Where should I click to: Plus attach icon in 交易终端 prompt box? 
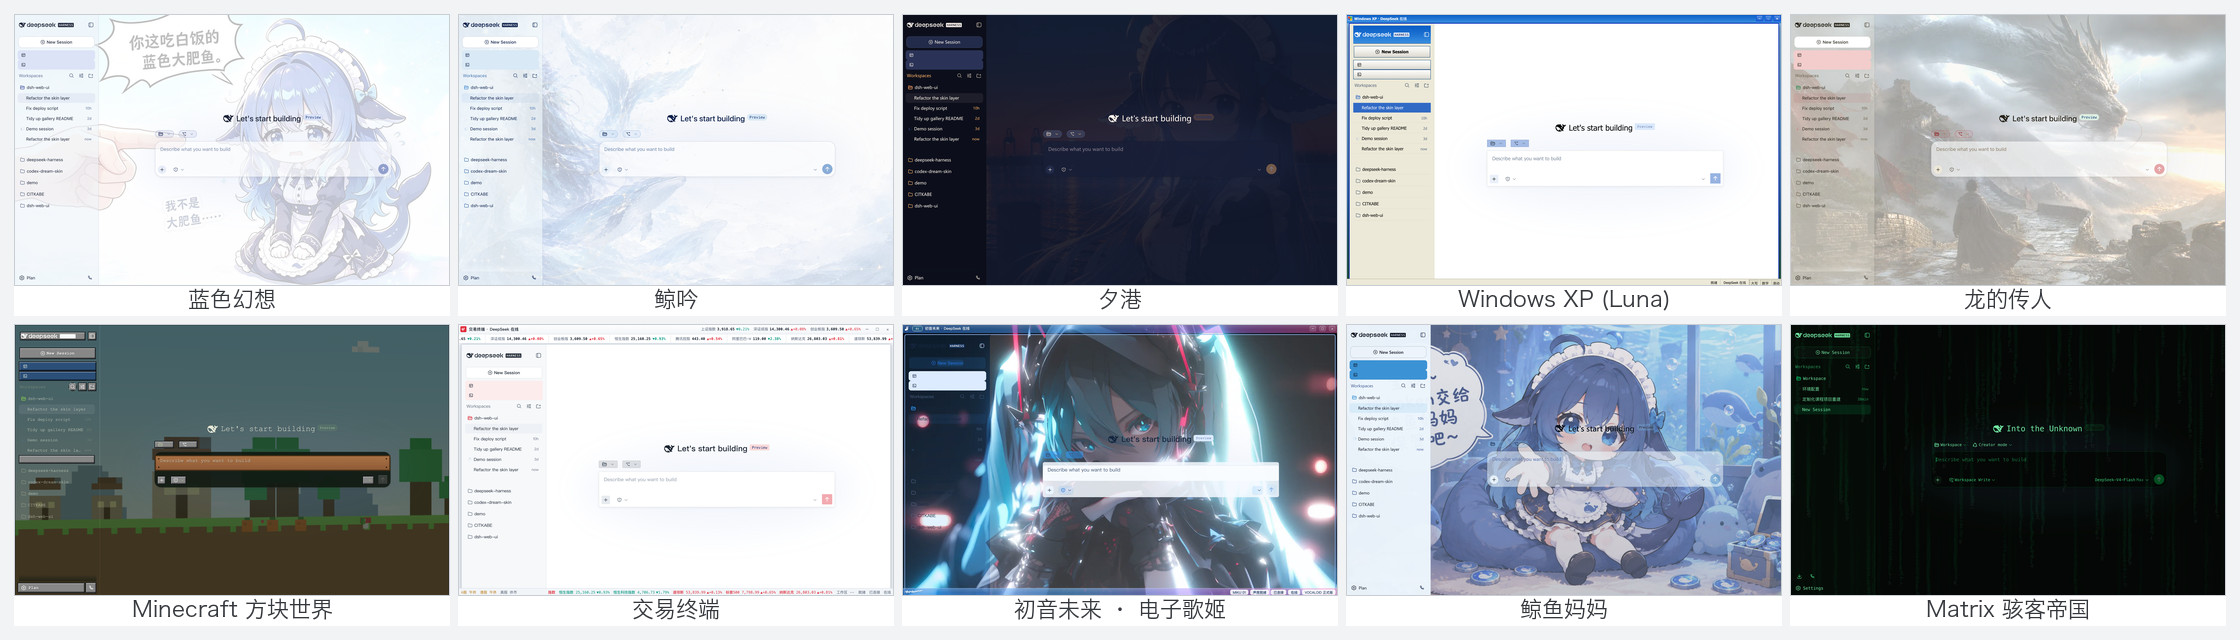[x=606, y=499]
